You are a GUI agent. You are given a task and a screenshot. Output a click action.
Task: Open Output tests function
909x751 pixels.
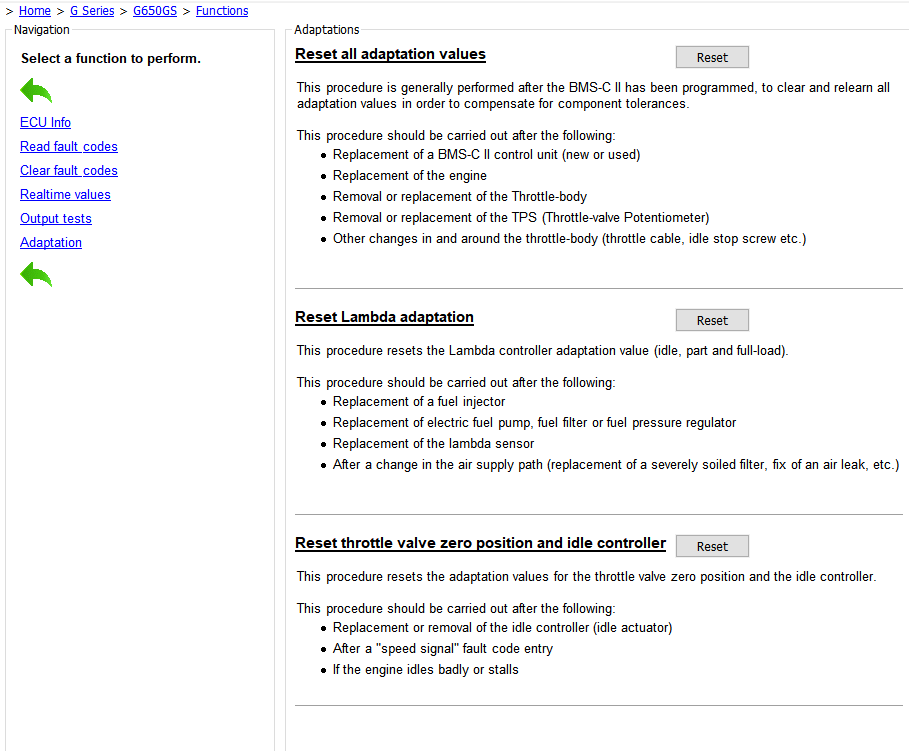coord(56,219)
